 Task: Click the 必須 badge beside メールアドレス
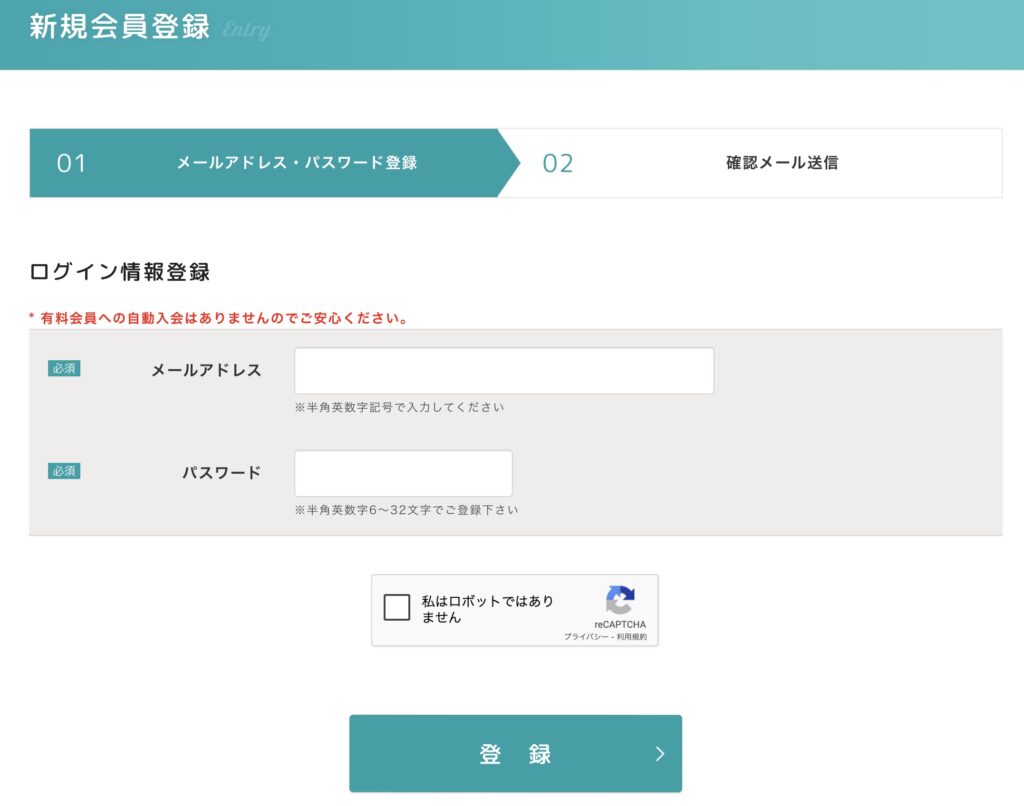tap(64, 369)
